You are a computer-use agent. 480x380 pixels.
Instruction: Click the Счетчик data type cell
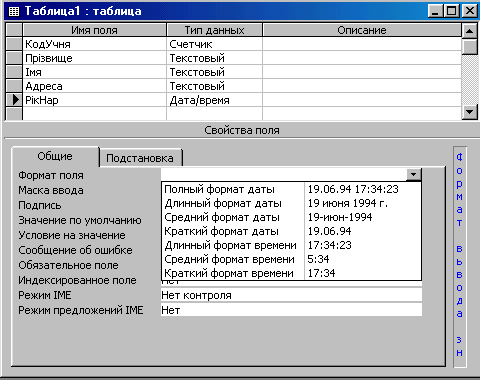[x=215, y=44]
